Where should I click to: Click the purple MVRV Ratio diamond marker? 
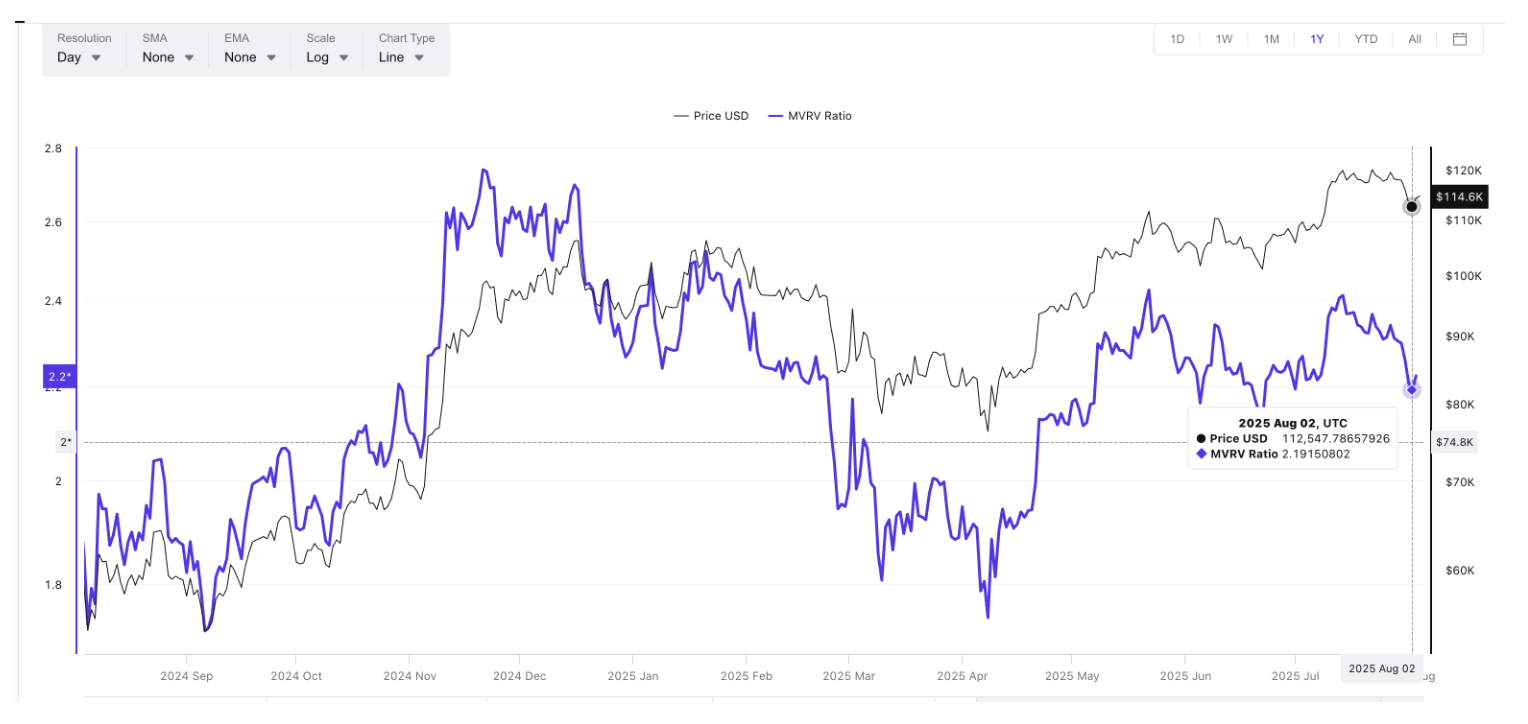point(1411,389)
